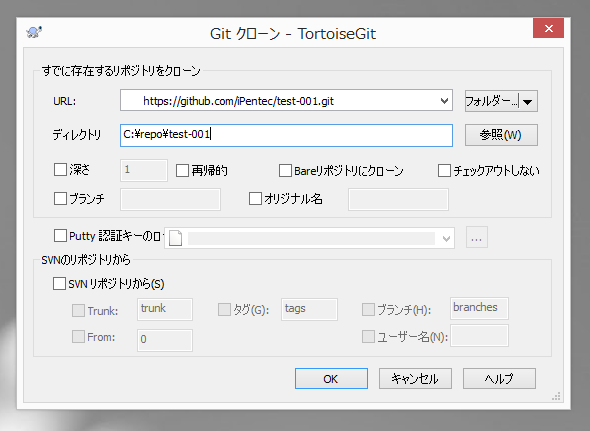
Task: Toggle the タグ(G): checkbox
Action: (224, 310)
